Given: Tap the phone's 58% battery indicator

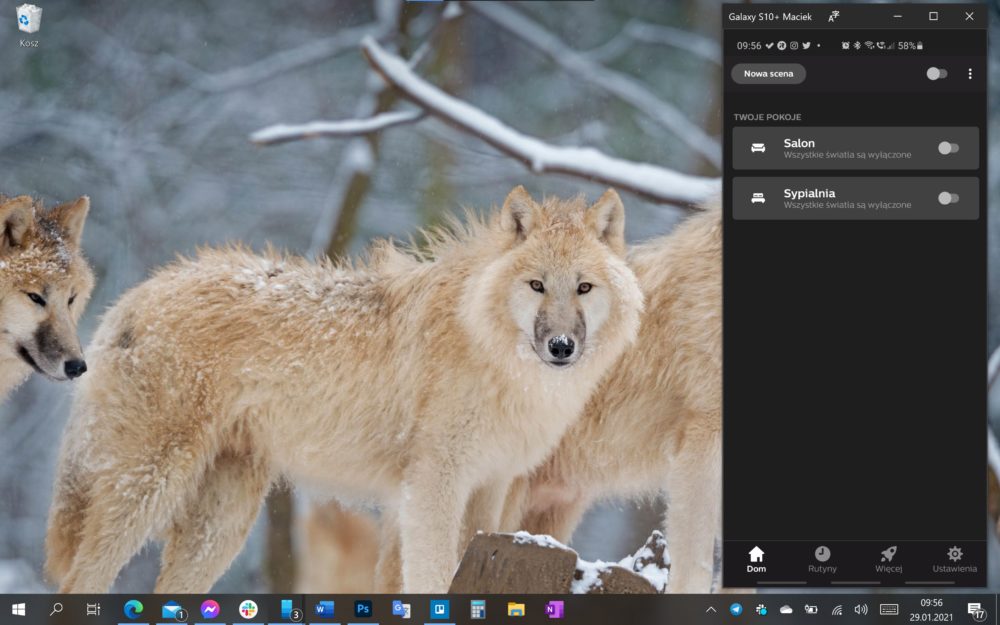Looking at the screenshot, I should tap(910, 46).
